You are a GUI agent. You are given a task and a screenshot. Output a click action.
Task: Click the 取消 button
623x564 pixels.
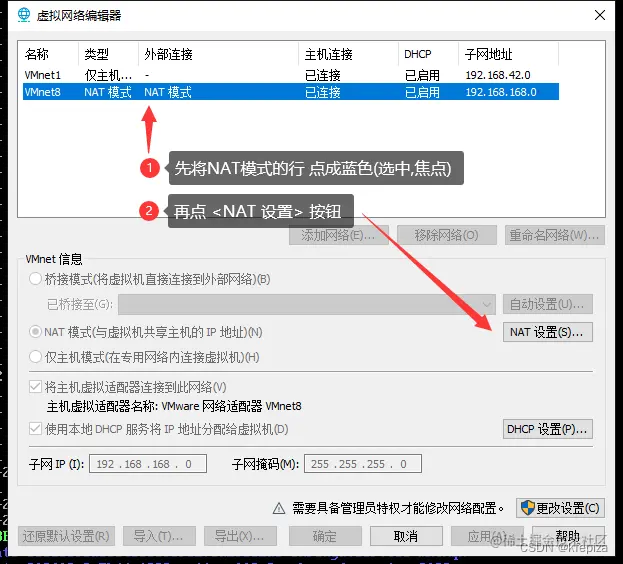(x=406, y=536)
